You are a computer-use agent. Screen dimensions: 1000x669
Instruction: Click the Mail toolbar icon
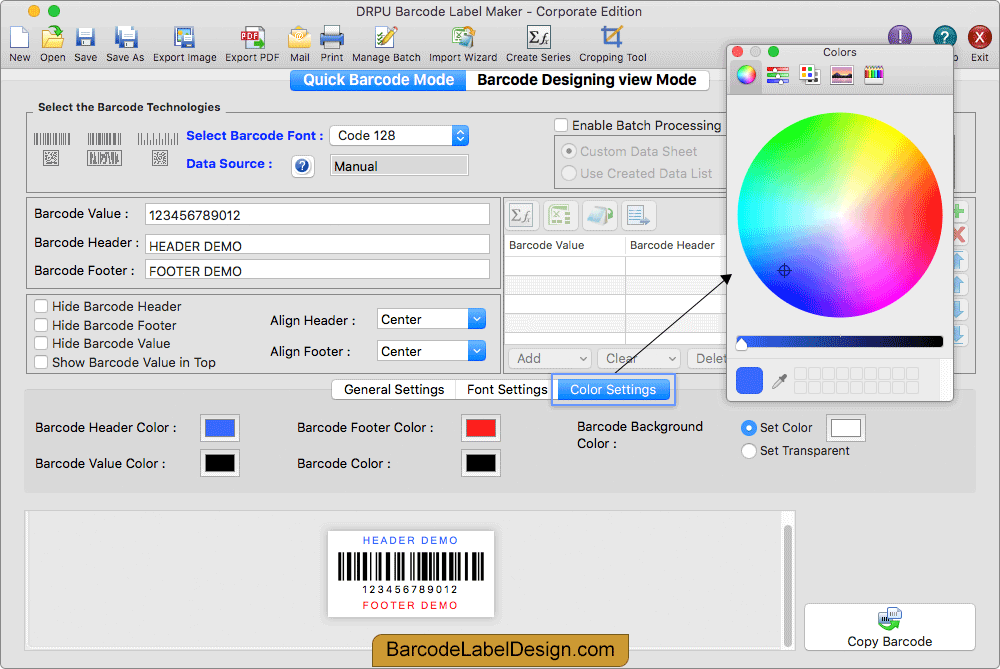299,38
